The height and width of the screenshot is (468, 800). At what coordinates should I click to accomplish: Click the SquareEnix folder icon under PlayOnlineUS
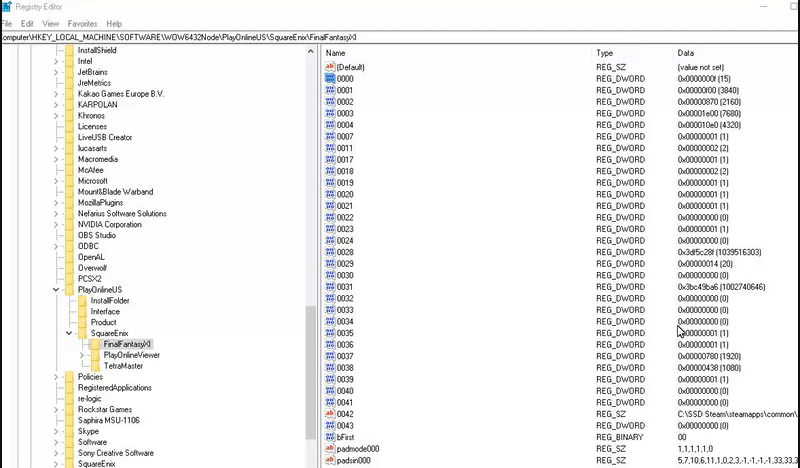coord(82,333)
